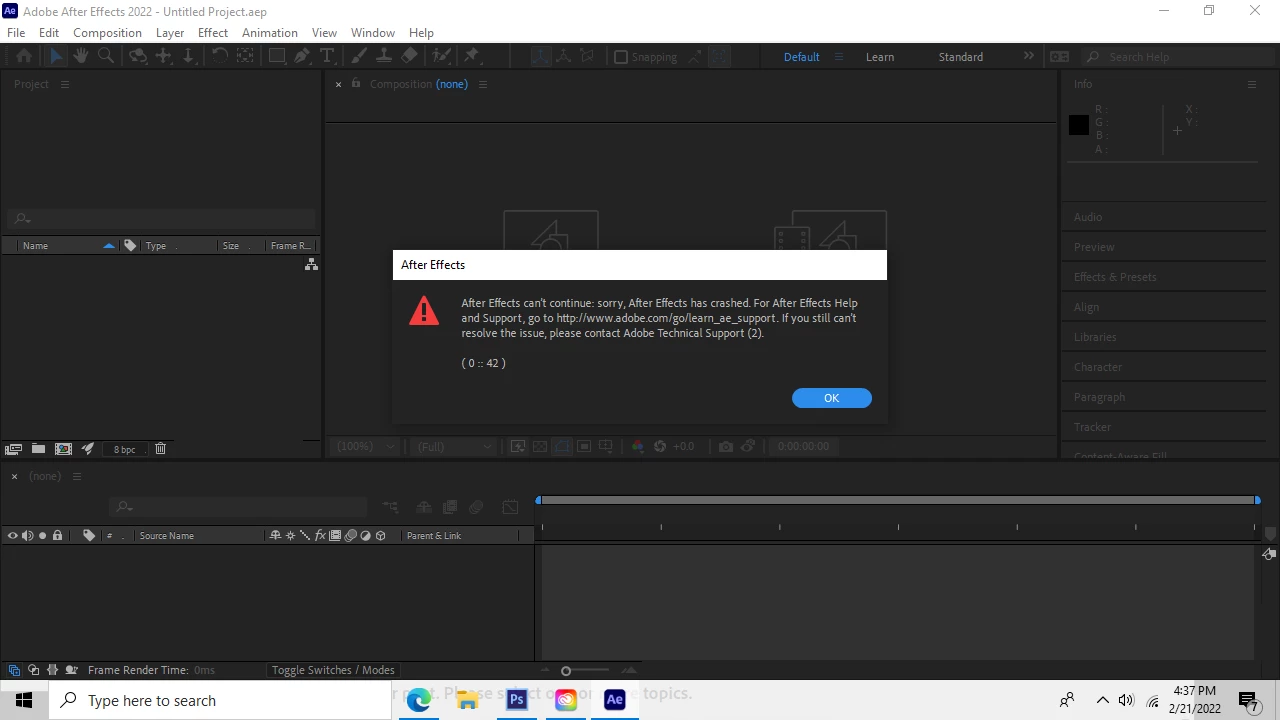Image resolution: width=1280 pixels, height=720 pixels.
Task: Toggle Switches / Modes button
Action: 333,670
